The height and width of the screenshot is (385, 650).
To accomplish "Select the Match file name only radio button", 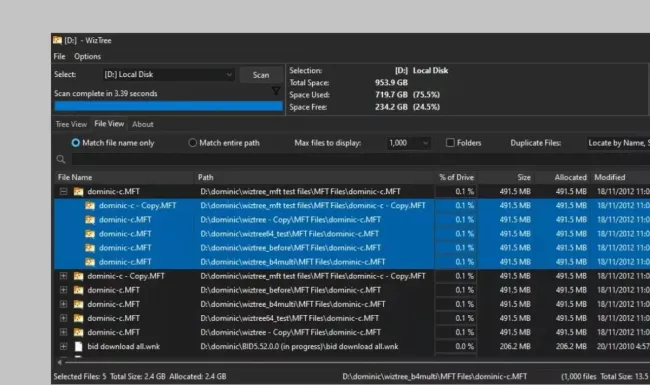I will [x=75, y=143].
